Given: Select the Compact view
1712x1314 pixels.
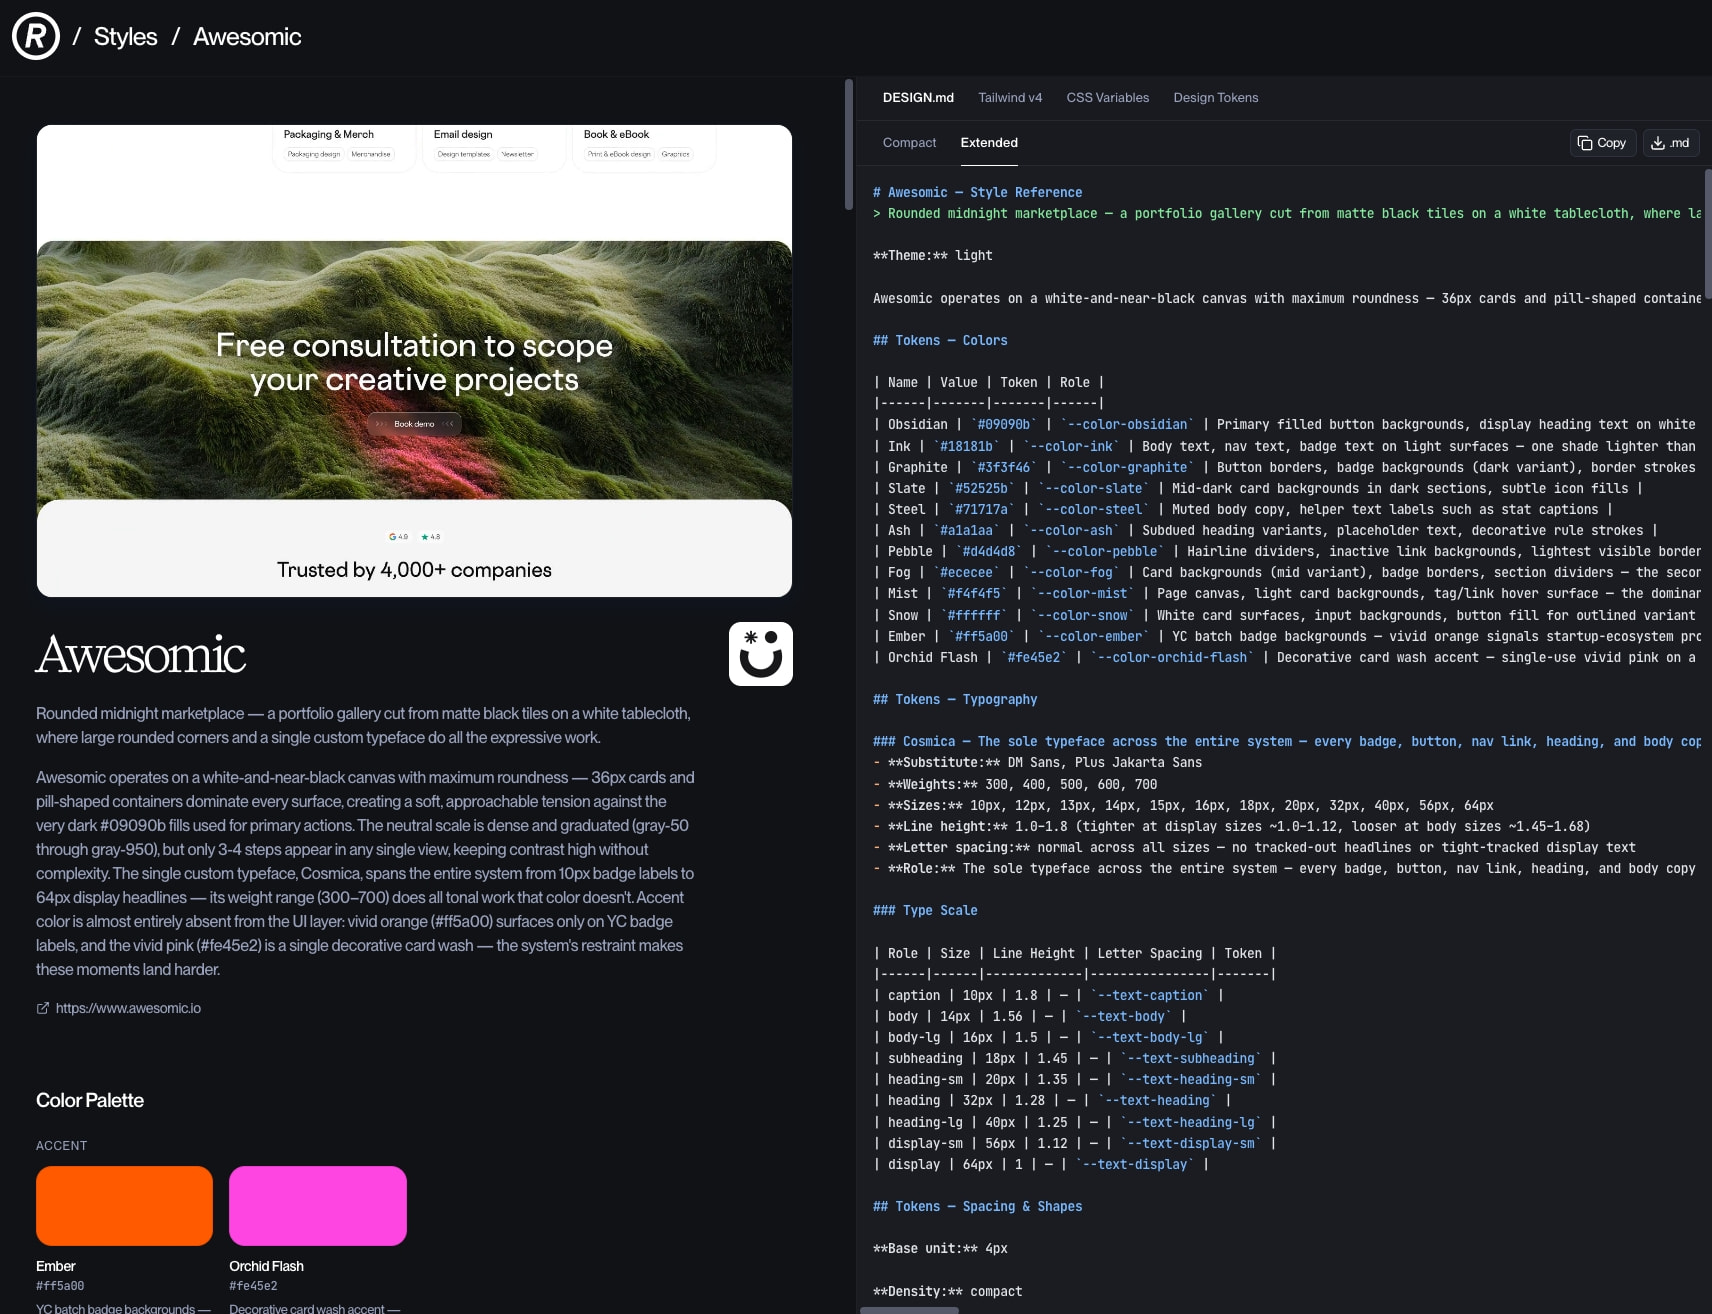Looking at the screenshot, I should [x=910, y=143].
